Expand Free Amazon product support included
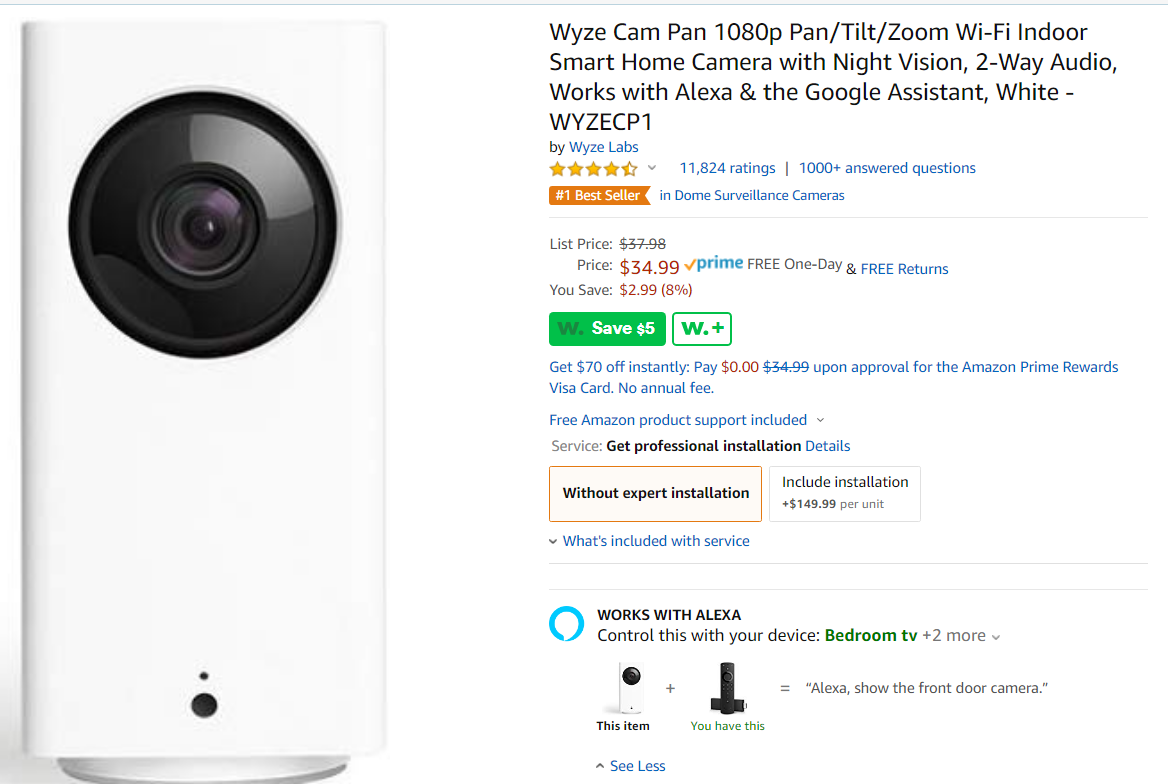Image resolution: width=1168 pixels, height=784 pixels. (x=686, y=420)
